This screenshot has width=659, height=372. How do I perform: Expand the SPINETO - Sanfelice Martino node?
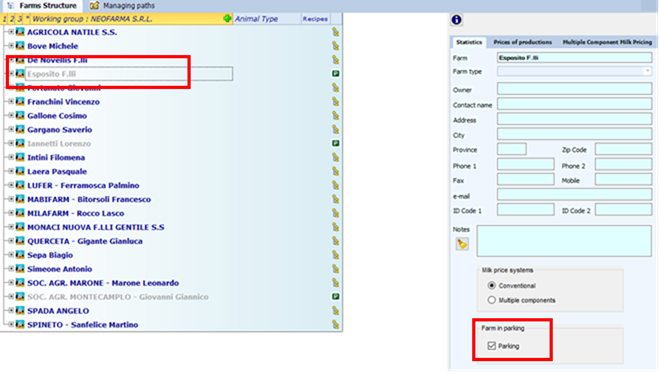11,325
